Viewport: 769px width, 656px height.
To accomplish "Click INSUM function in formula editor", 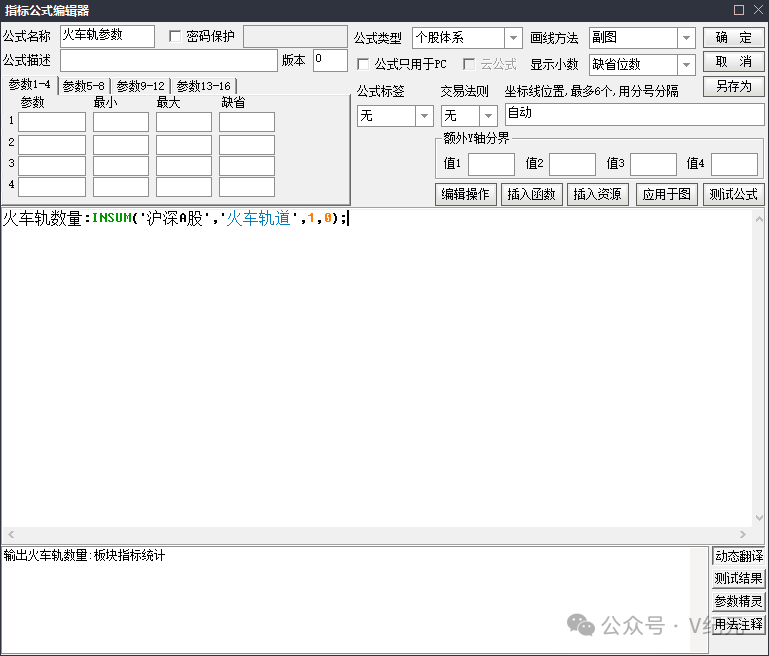I will [x=112, y=218].
